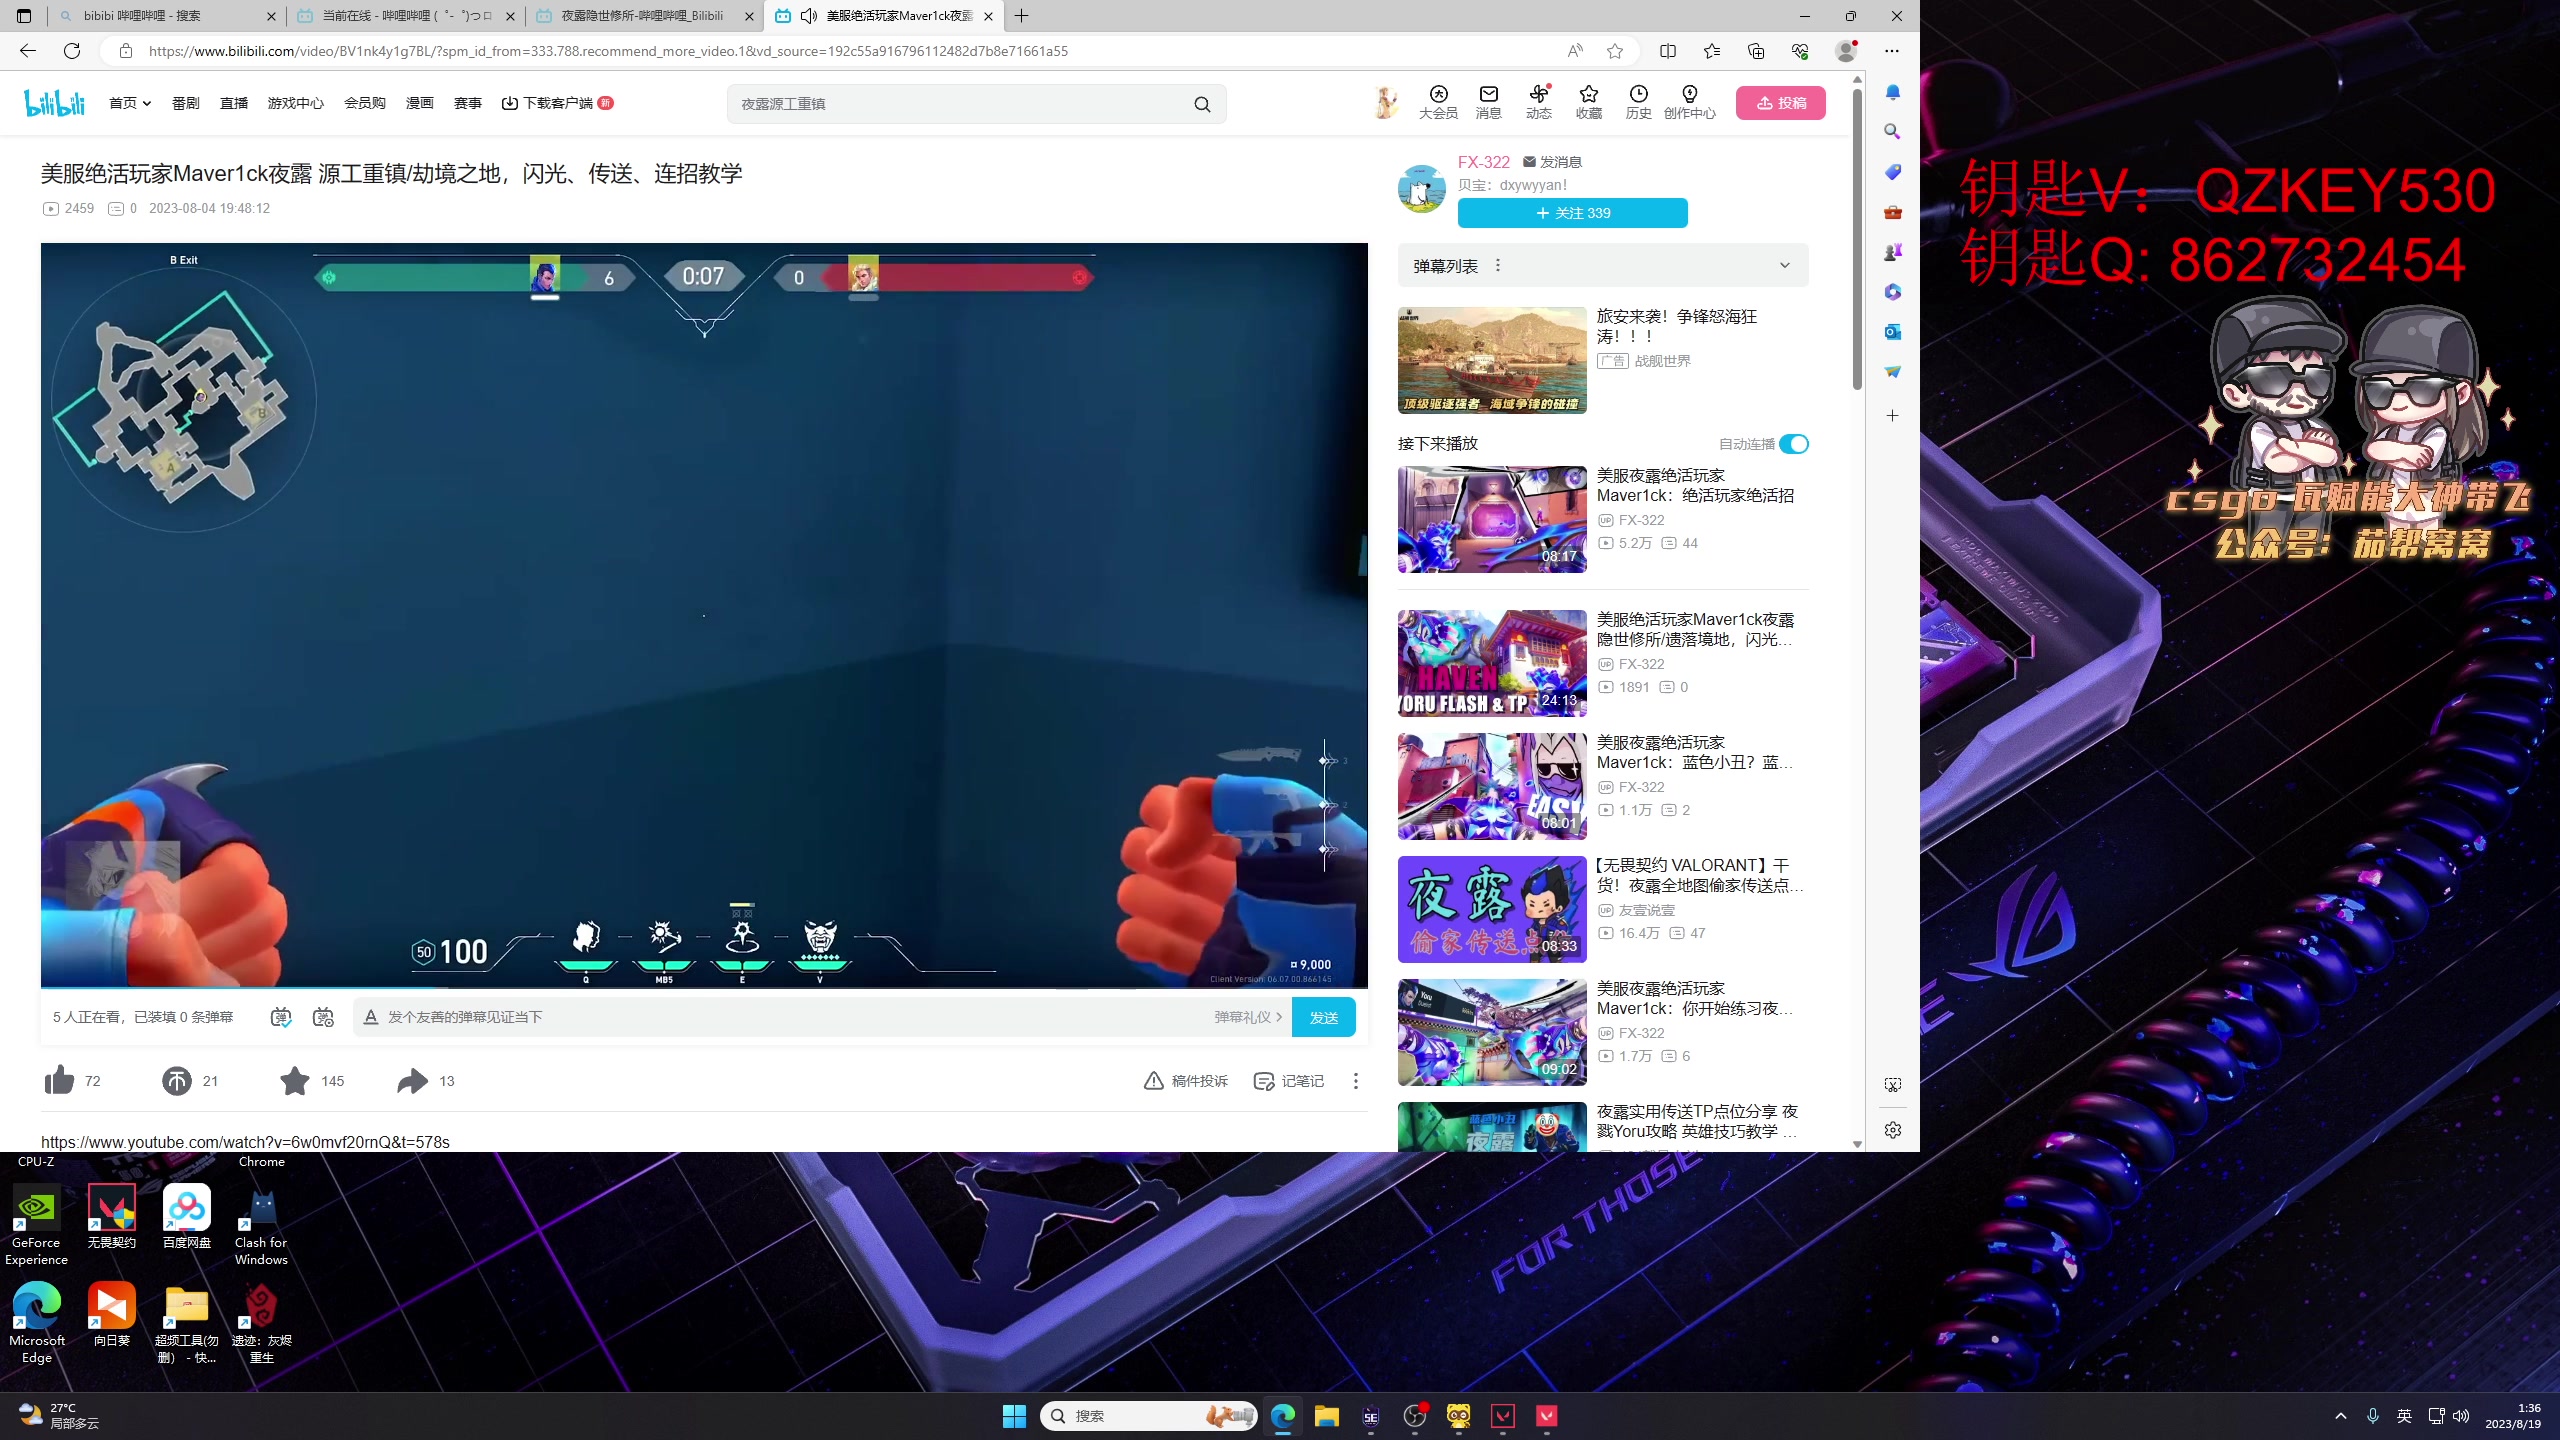Open the 消息 messages icon
Image resolution: width=2560 pixels, height=1440 pixels.
[1488, 102]
